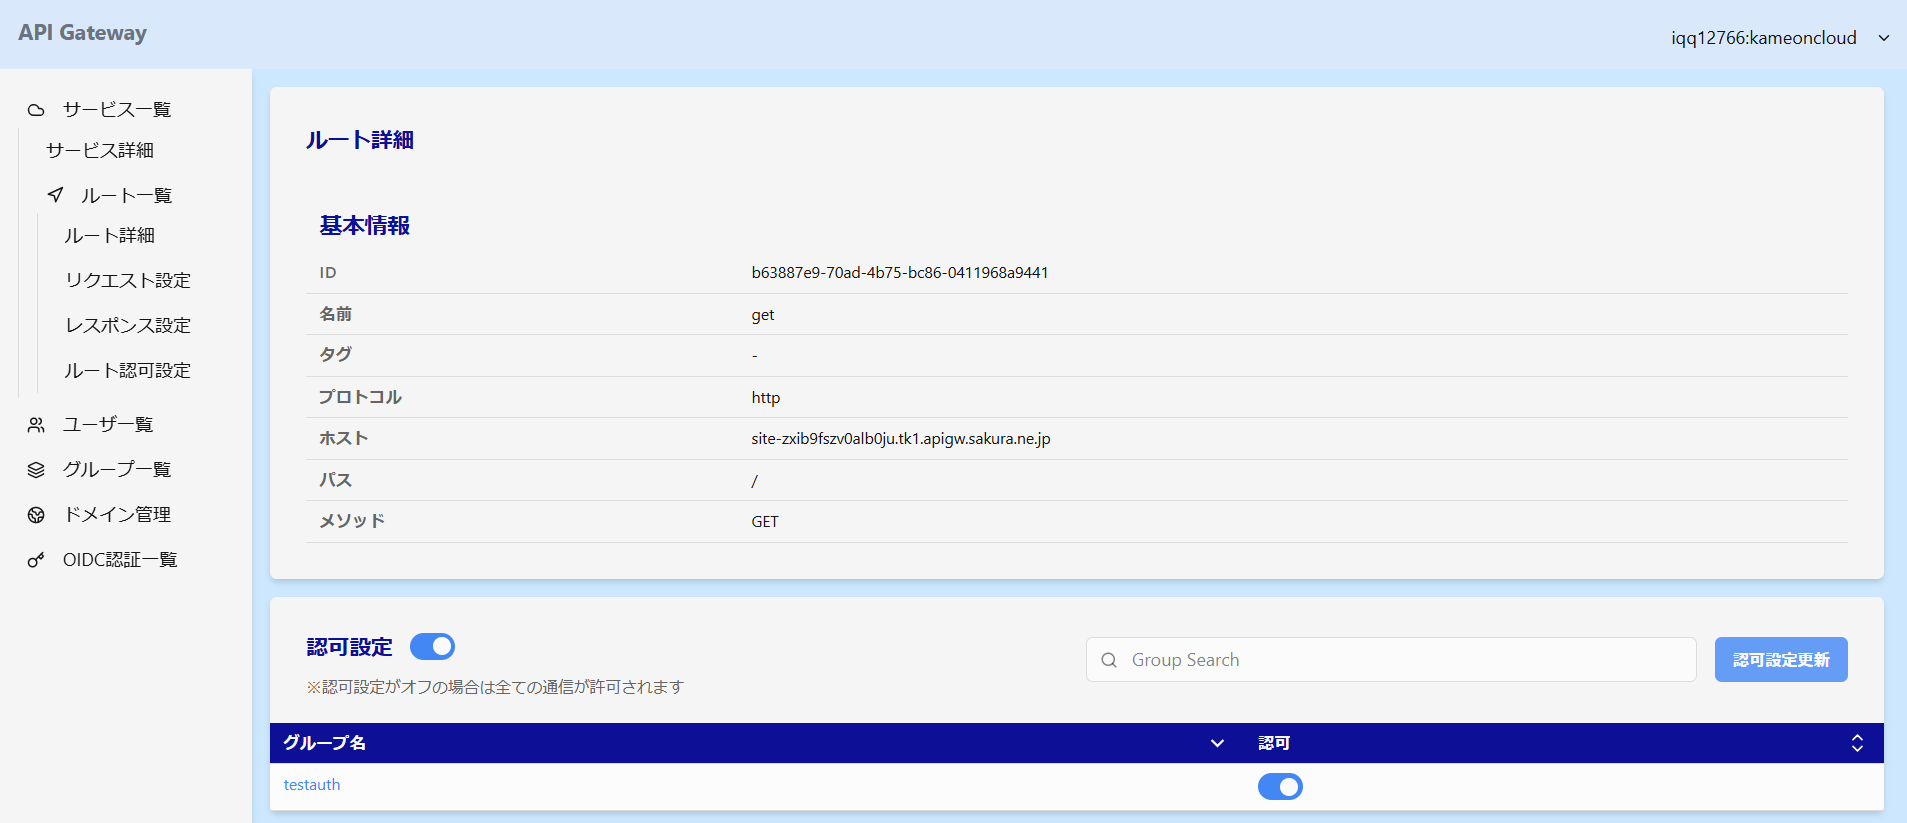Image resolution: width=1907 pixels, height=823 pixels.
Task: Click the users icon beside ユーザー一覧
Action: pyautogui.click(x=36, y=425)
